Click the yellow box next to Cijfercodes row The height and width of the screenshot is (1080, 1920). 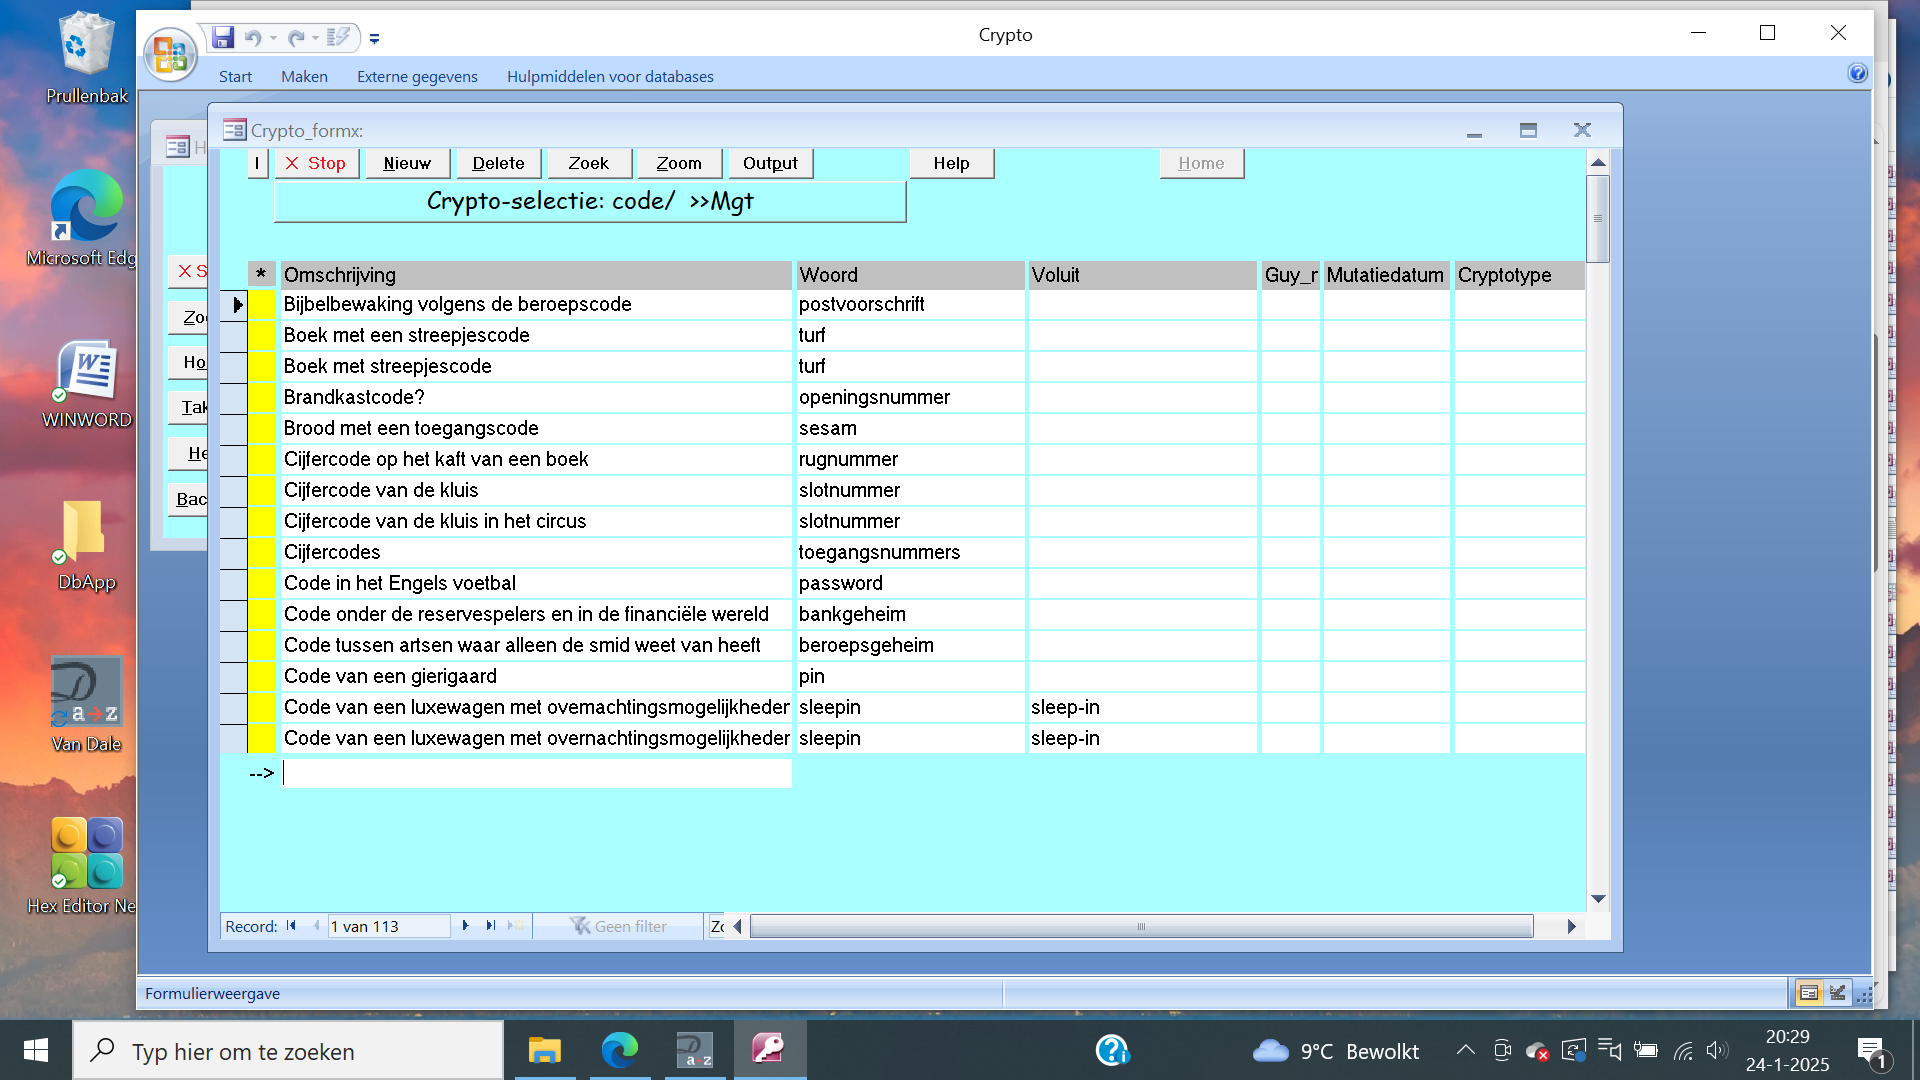pyautogui.click(x=262, y=552)
